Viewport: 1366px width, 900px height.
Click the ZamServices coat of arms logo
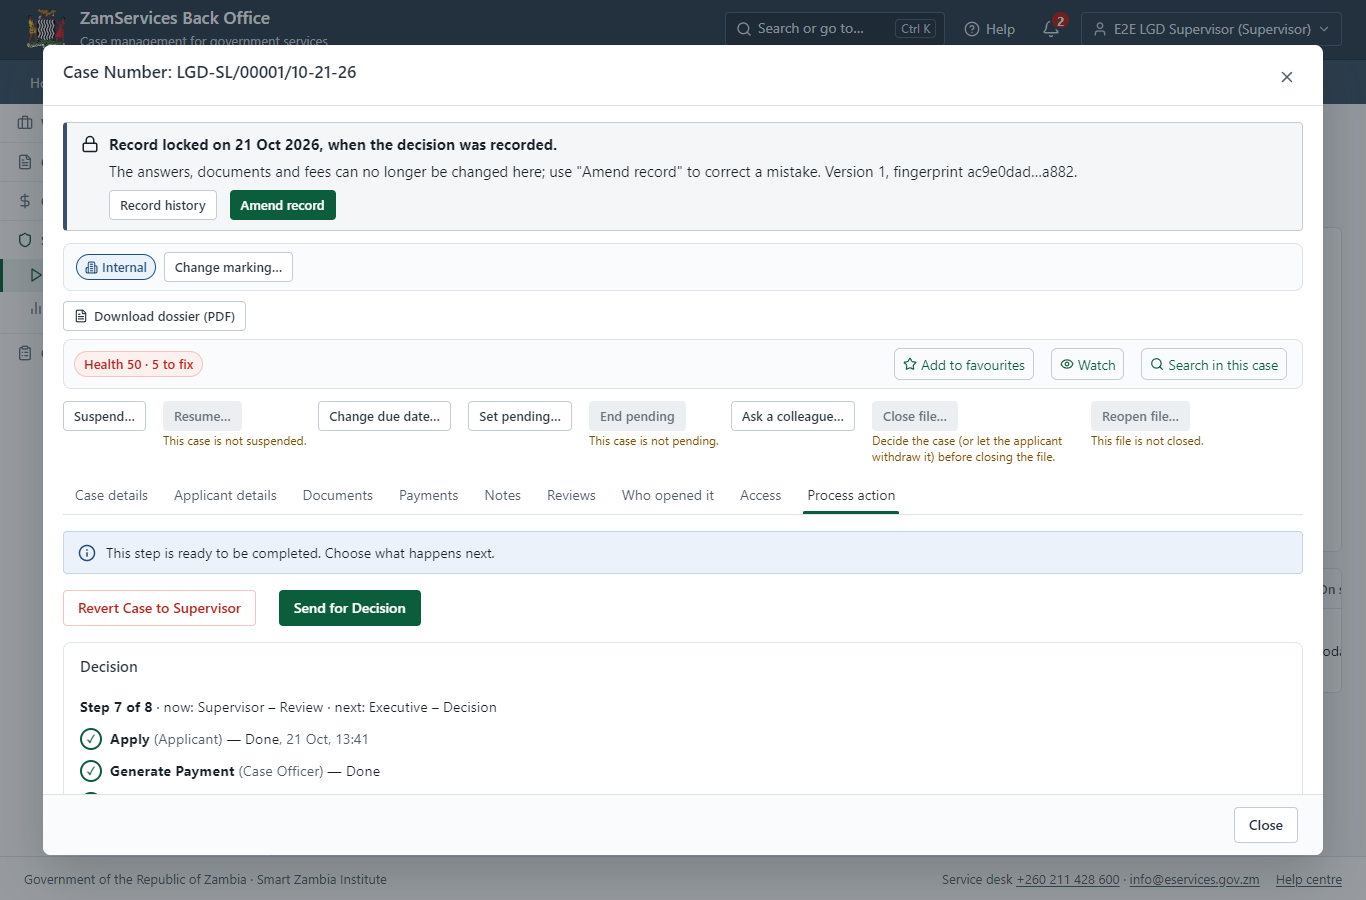pyautogui.click(x=46, y=28)
